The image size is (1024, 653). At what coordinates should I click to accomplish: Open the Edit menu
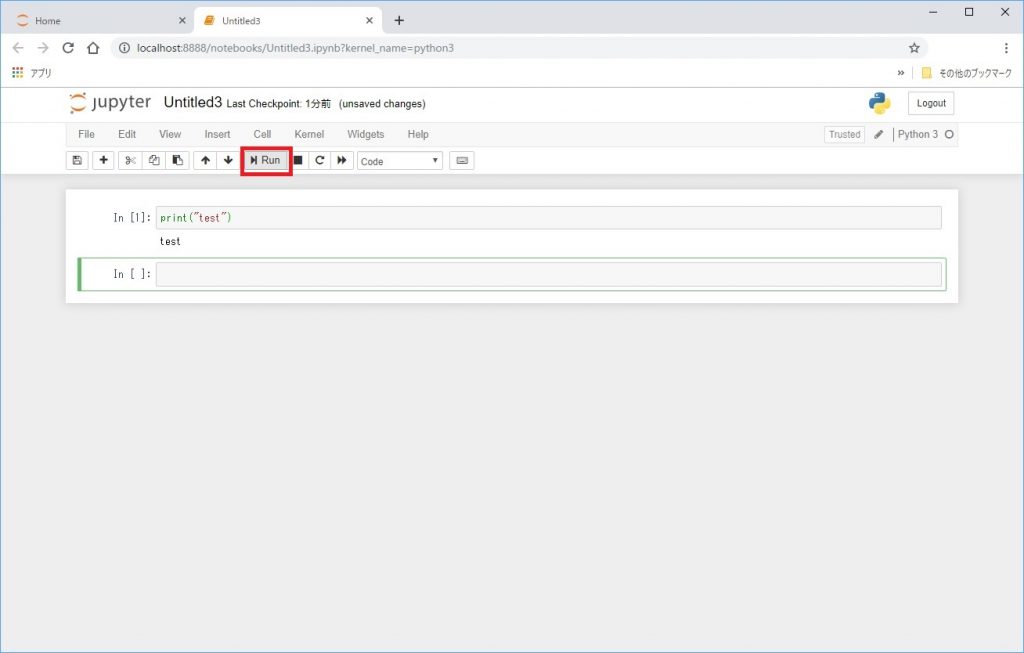tap(127, 135)
